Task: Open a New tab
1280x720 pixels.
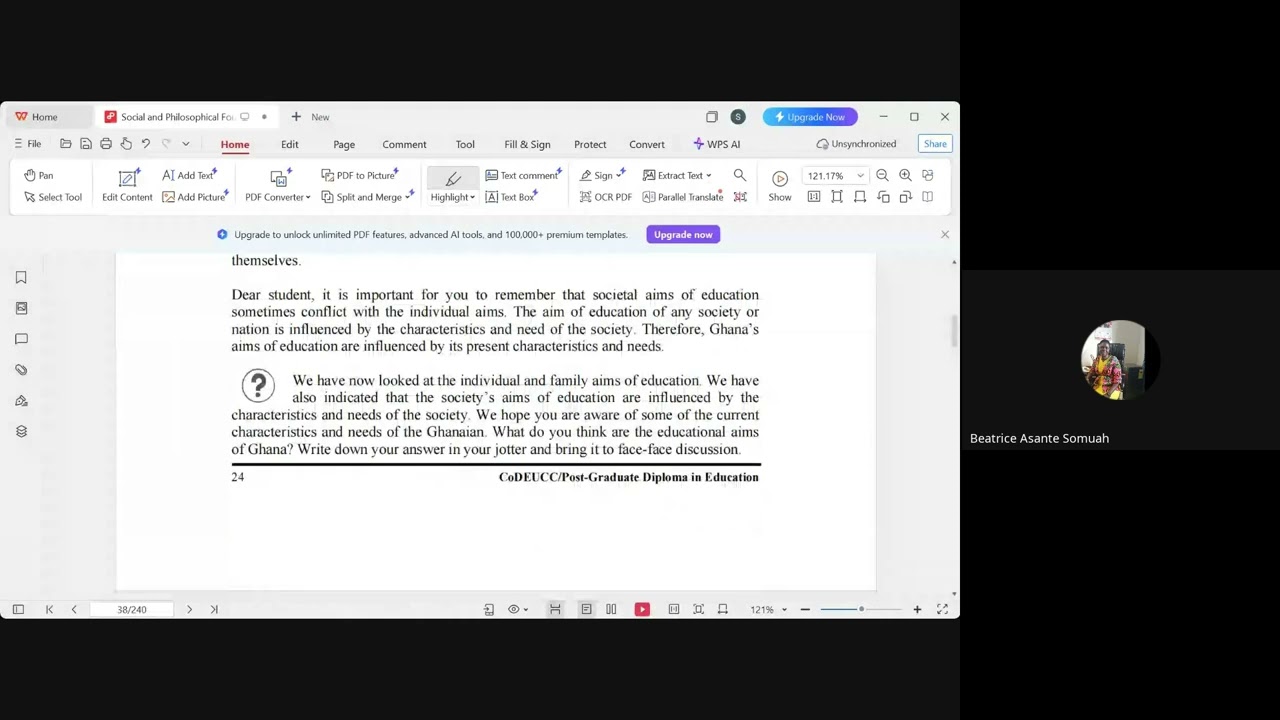Action: 311,117
